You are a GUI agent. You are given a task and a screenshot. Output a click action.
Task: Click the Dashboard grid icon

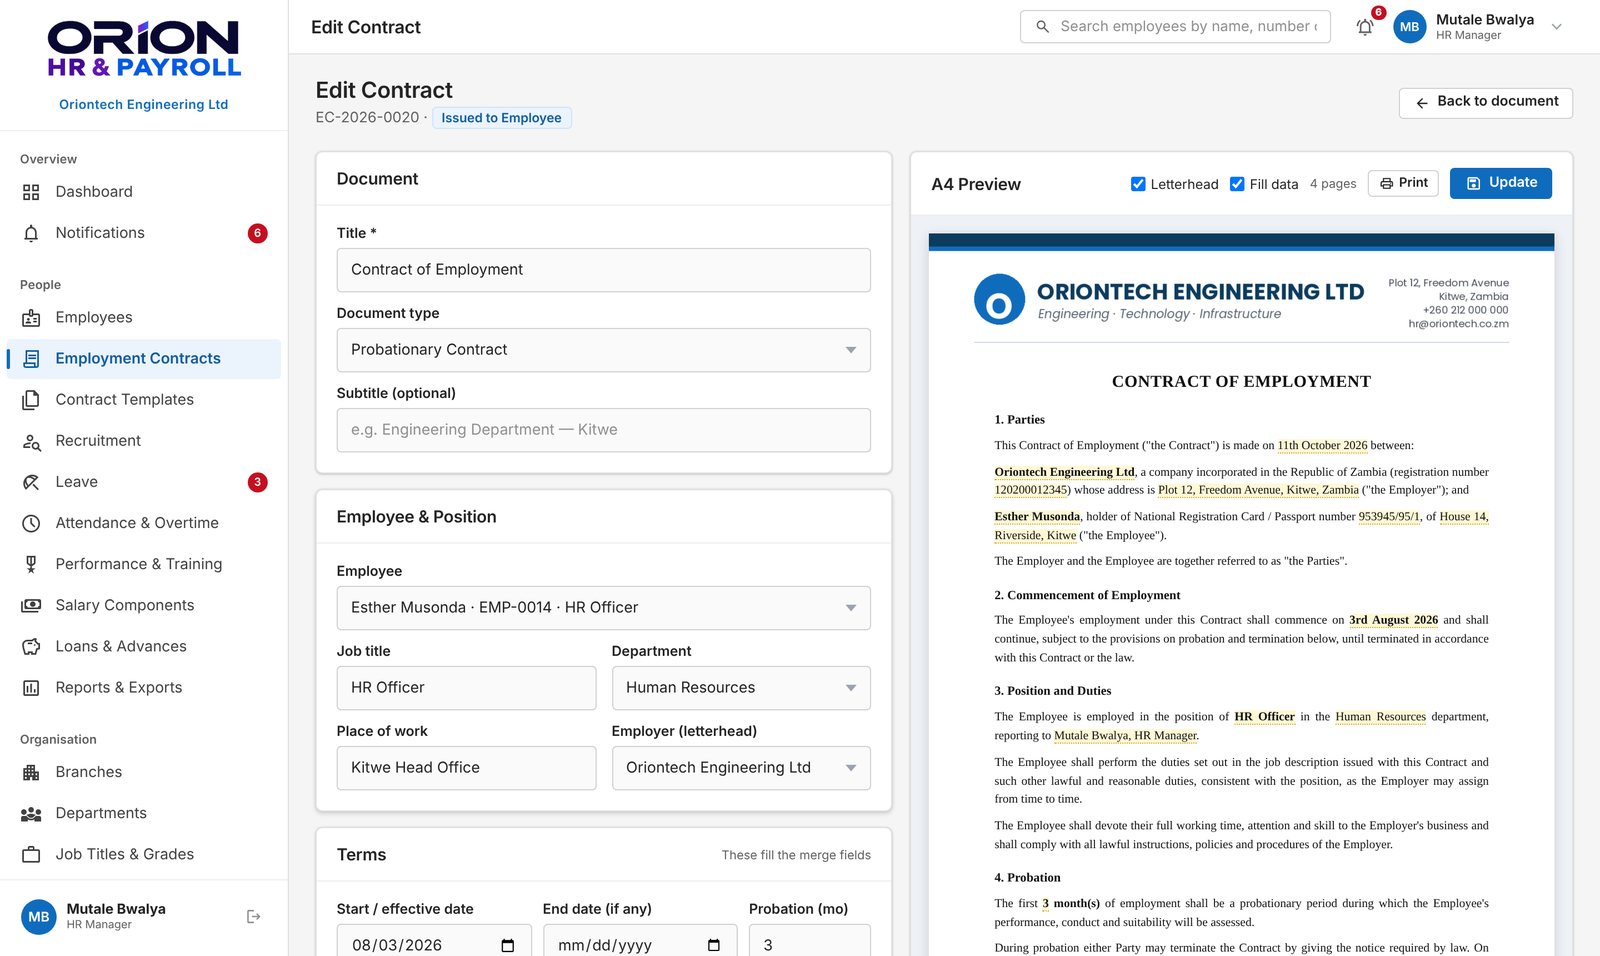(x=31, y=192)
